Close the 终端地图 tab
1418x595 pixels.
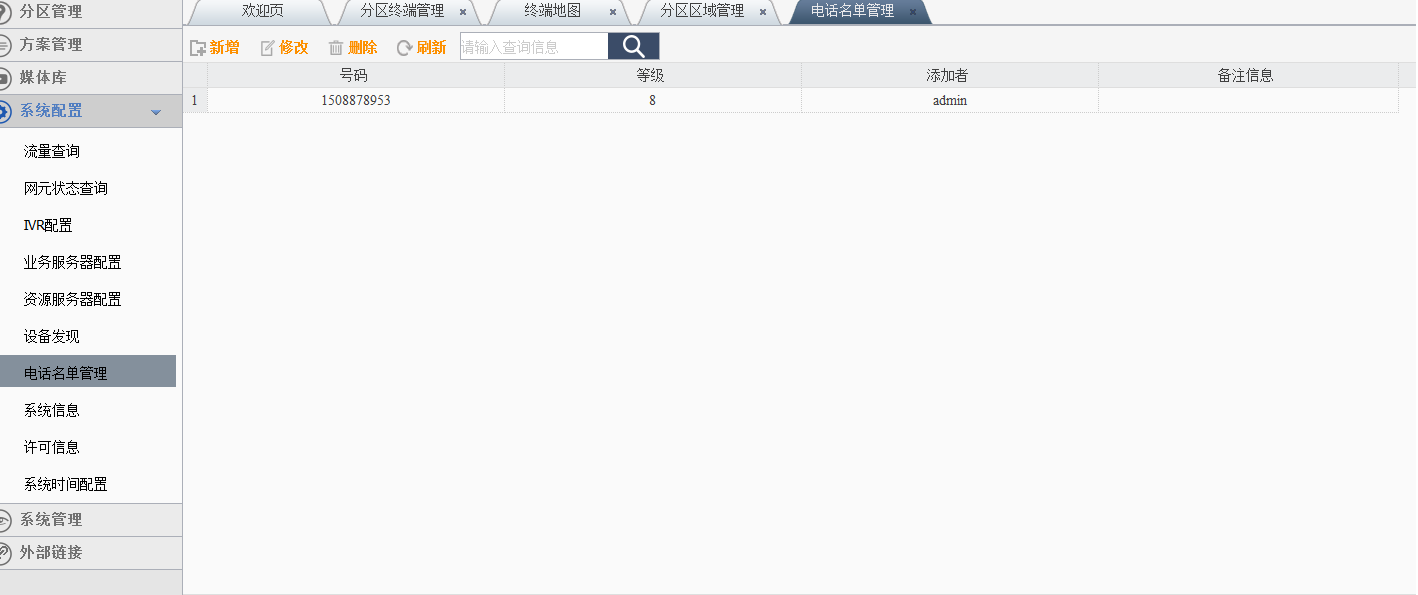[x=613, y=12]
